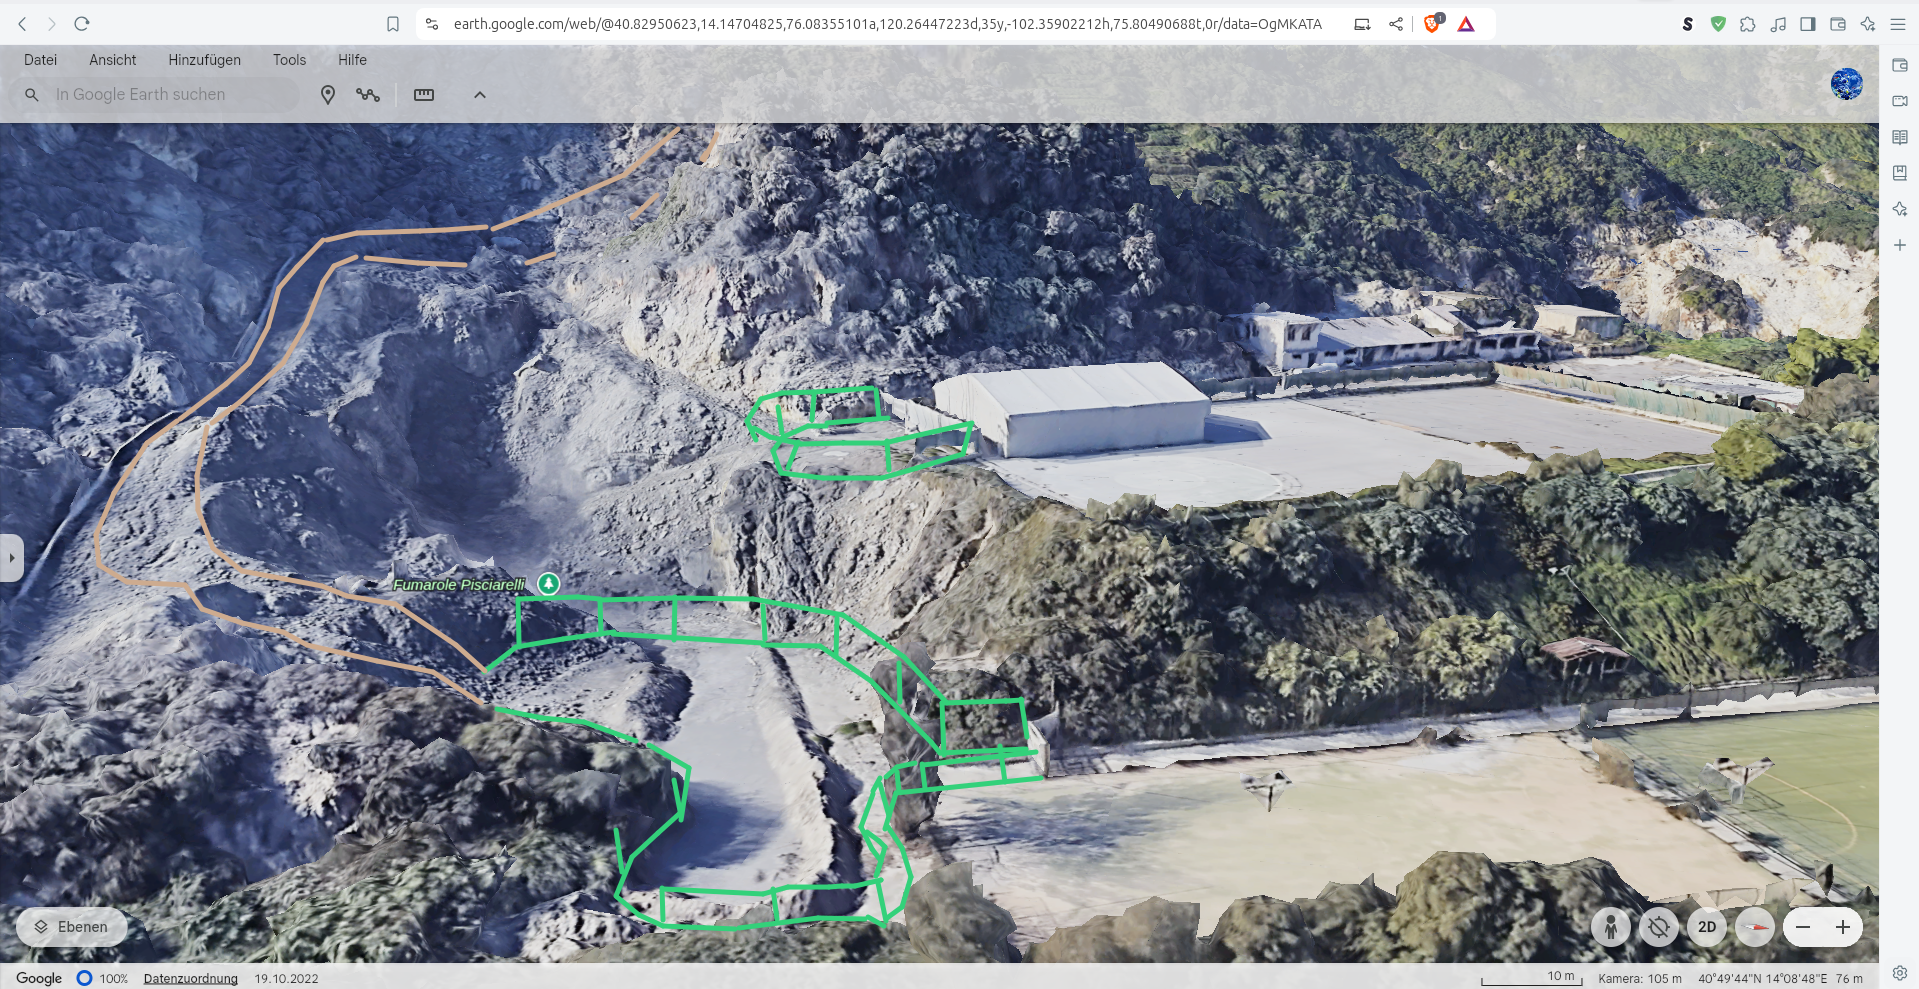Bookmark this page with the bookmark icon

tap(393, 24)
